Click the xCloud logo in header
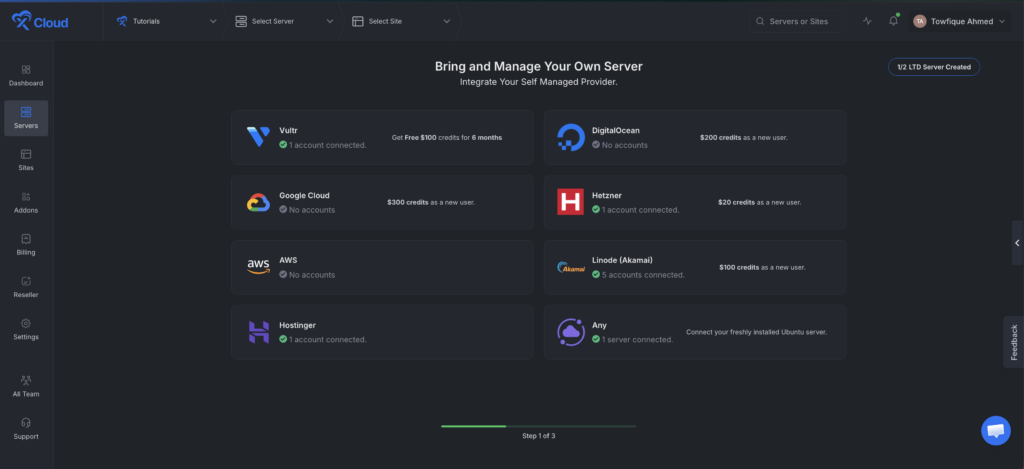The image size is (1024, 469). [40, 22]
